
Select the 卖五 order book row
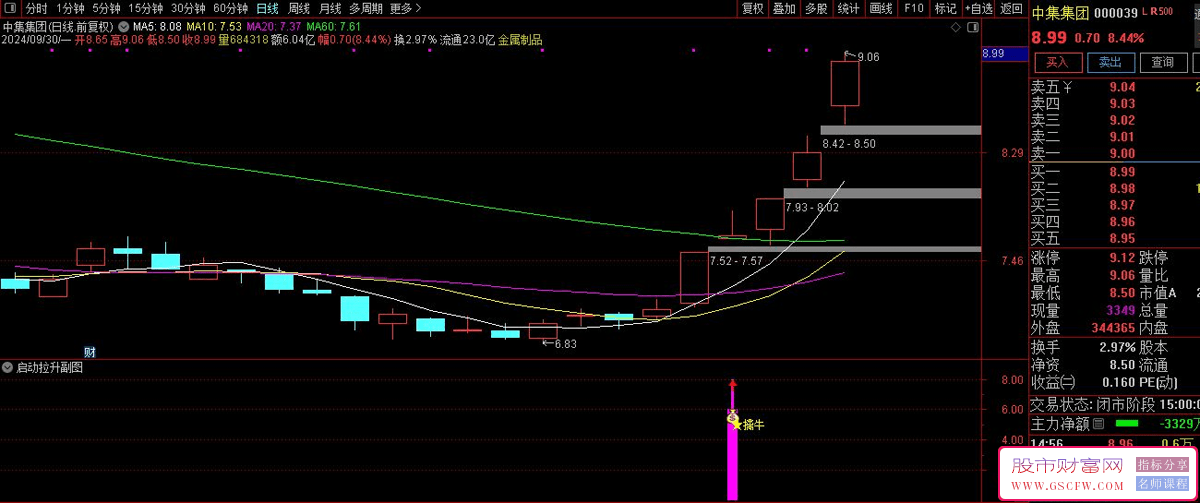pos(1115,88)
